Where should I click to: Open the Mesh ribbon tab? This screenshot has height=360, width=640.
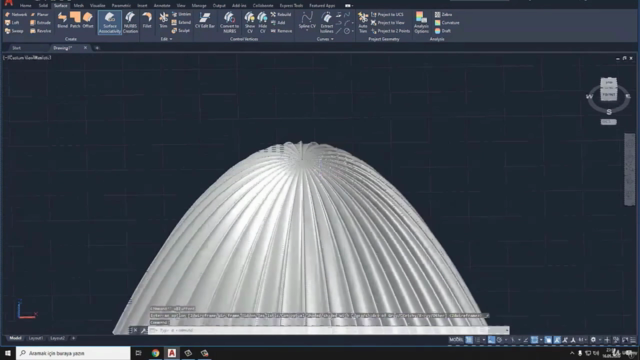click(x=79, y=6)
